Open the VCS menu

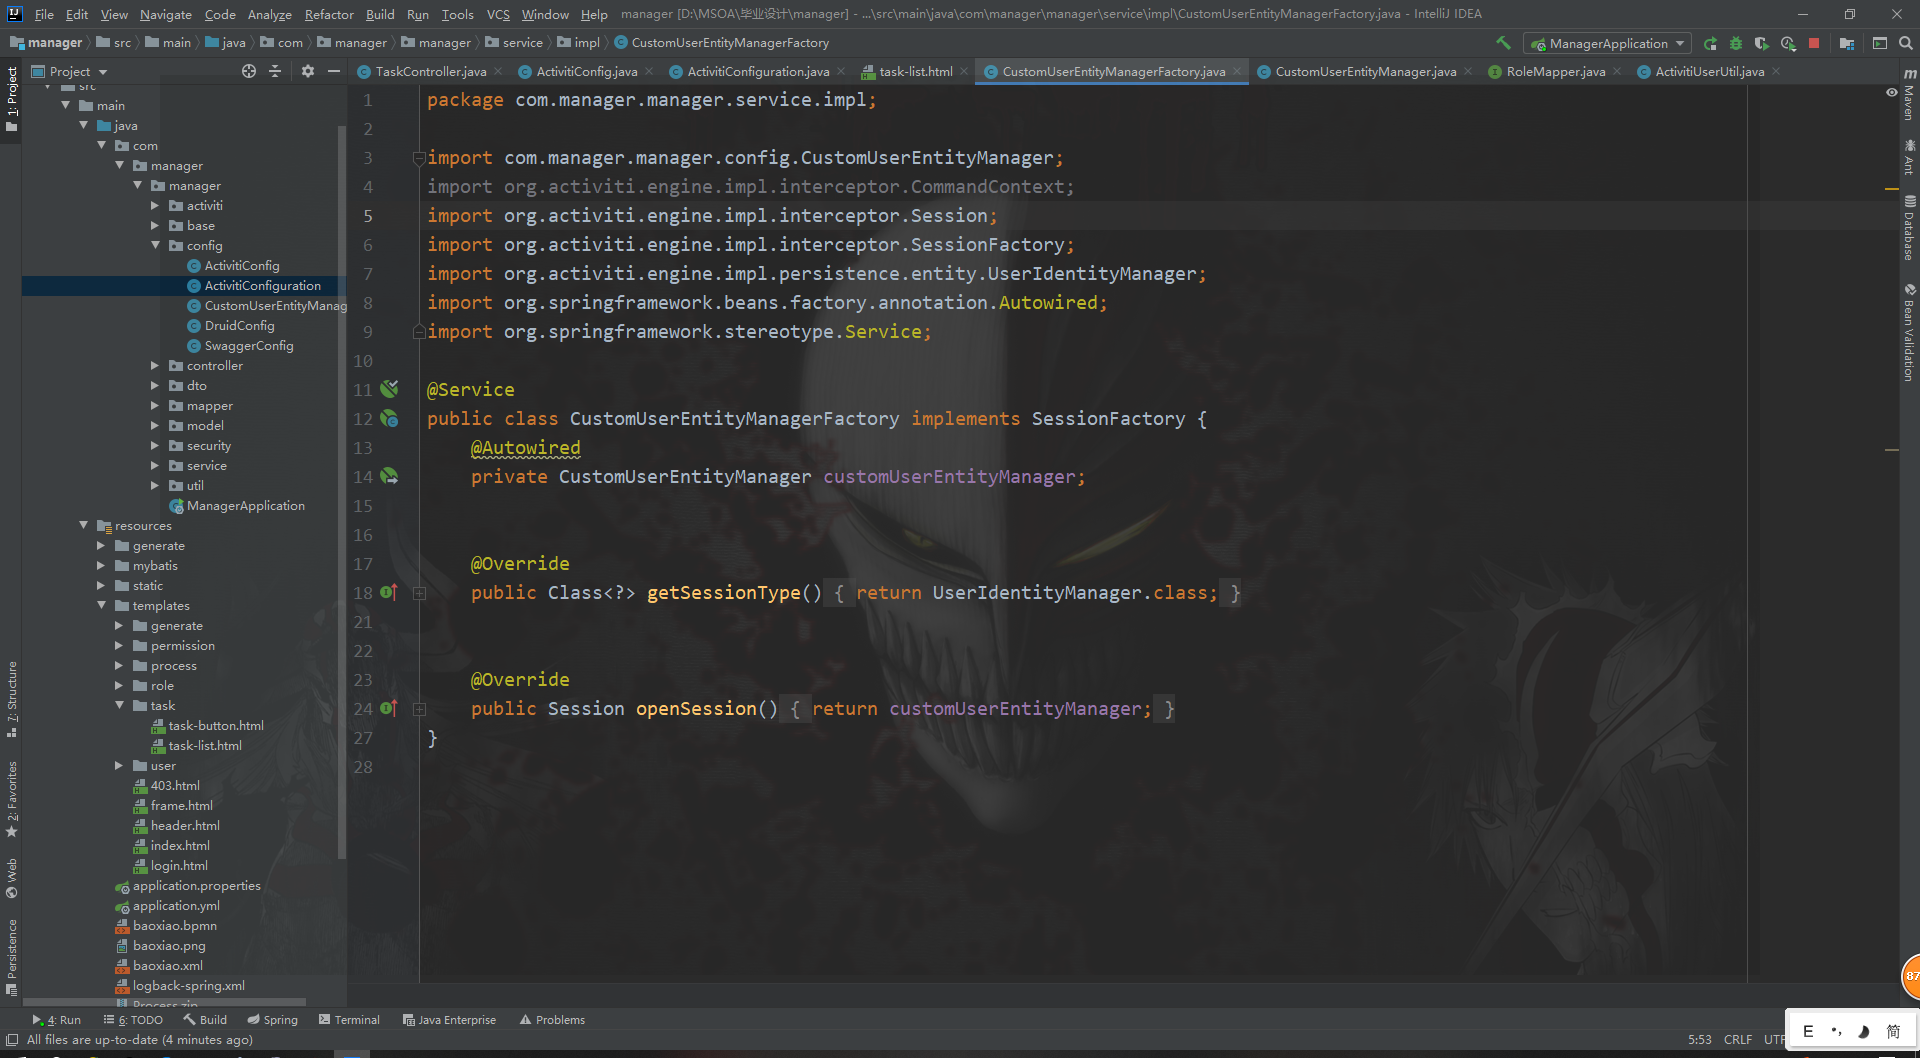click(x=498, y=14)
